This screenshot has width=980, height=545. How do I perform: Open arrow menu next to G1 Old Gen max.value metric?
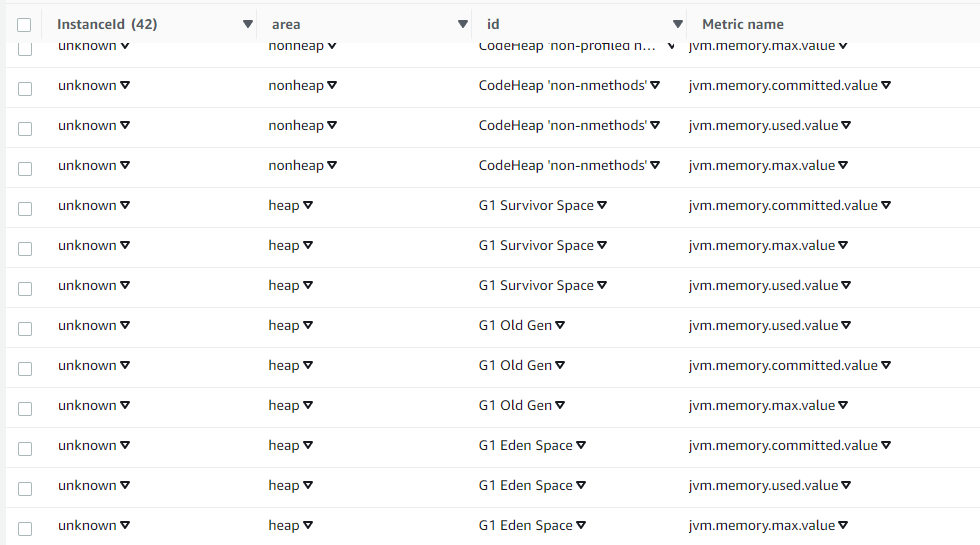(x=845, y=405)
